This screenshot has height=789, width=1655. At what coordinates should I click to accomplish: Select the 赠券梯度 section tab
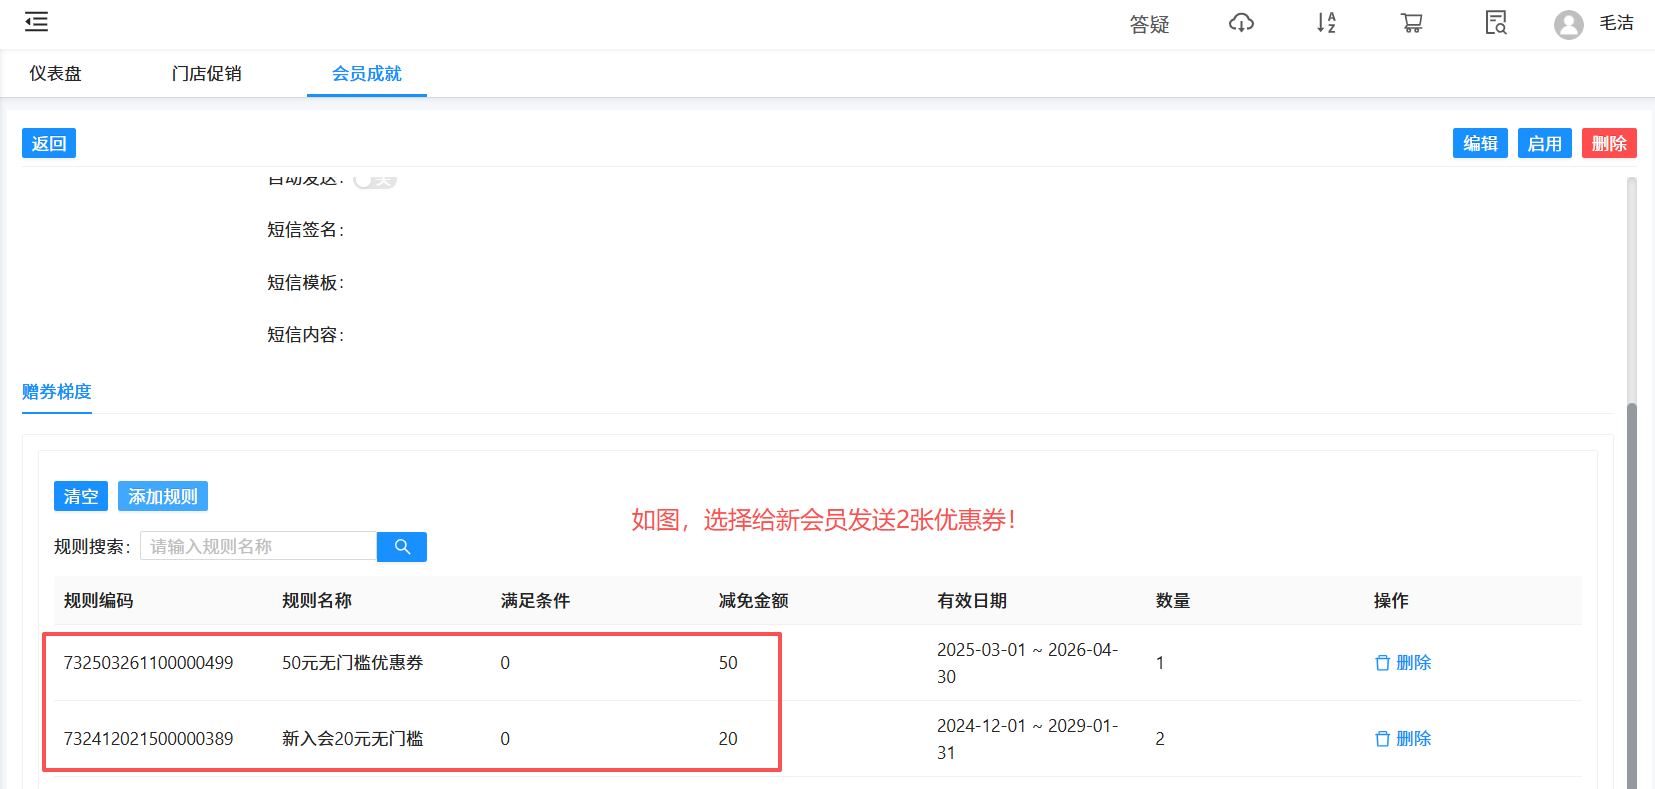[57, 392]
